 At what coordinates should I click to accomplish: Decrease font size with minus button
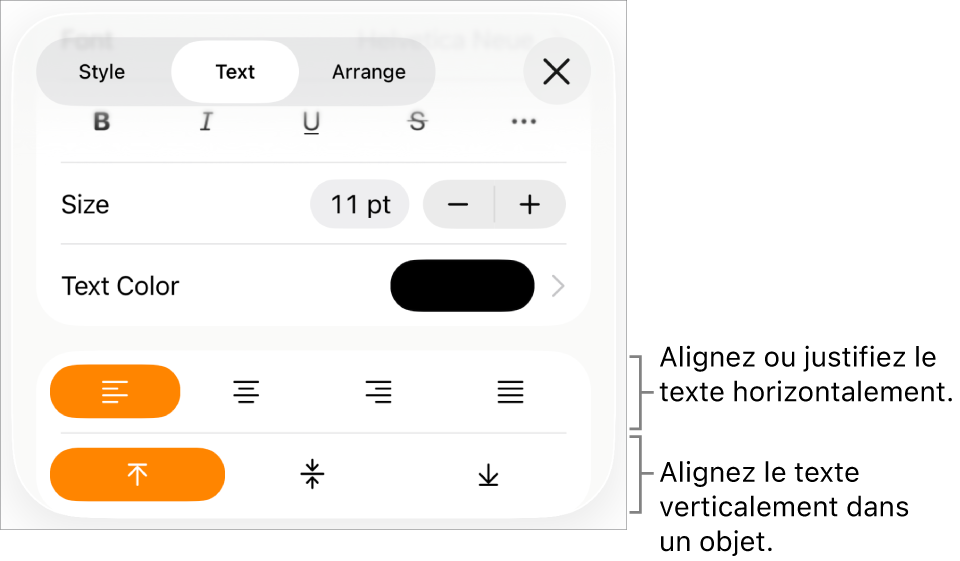point(458,205)
